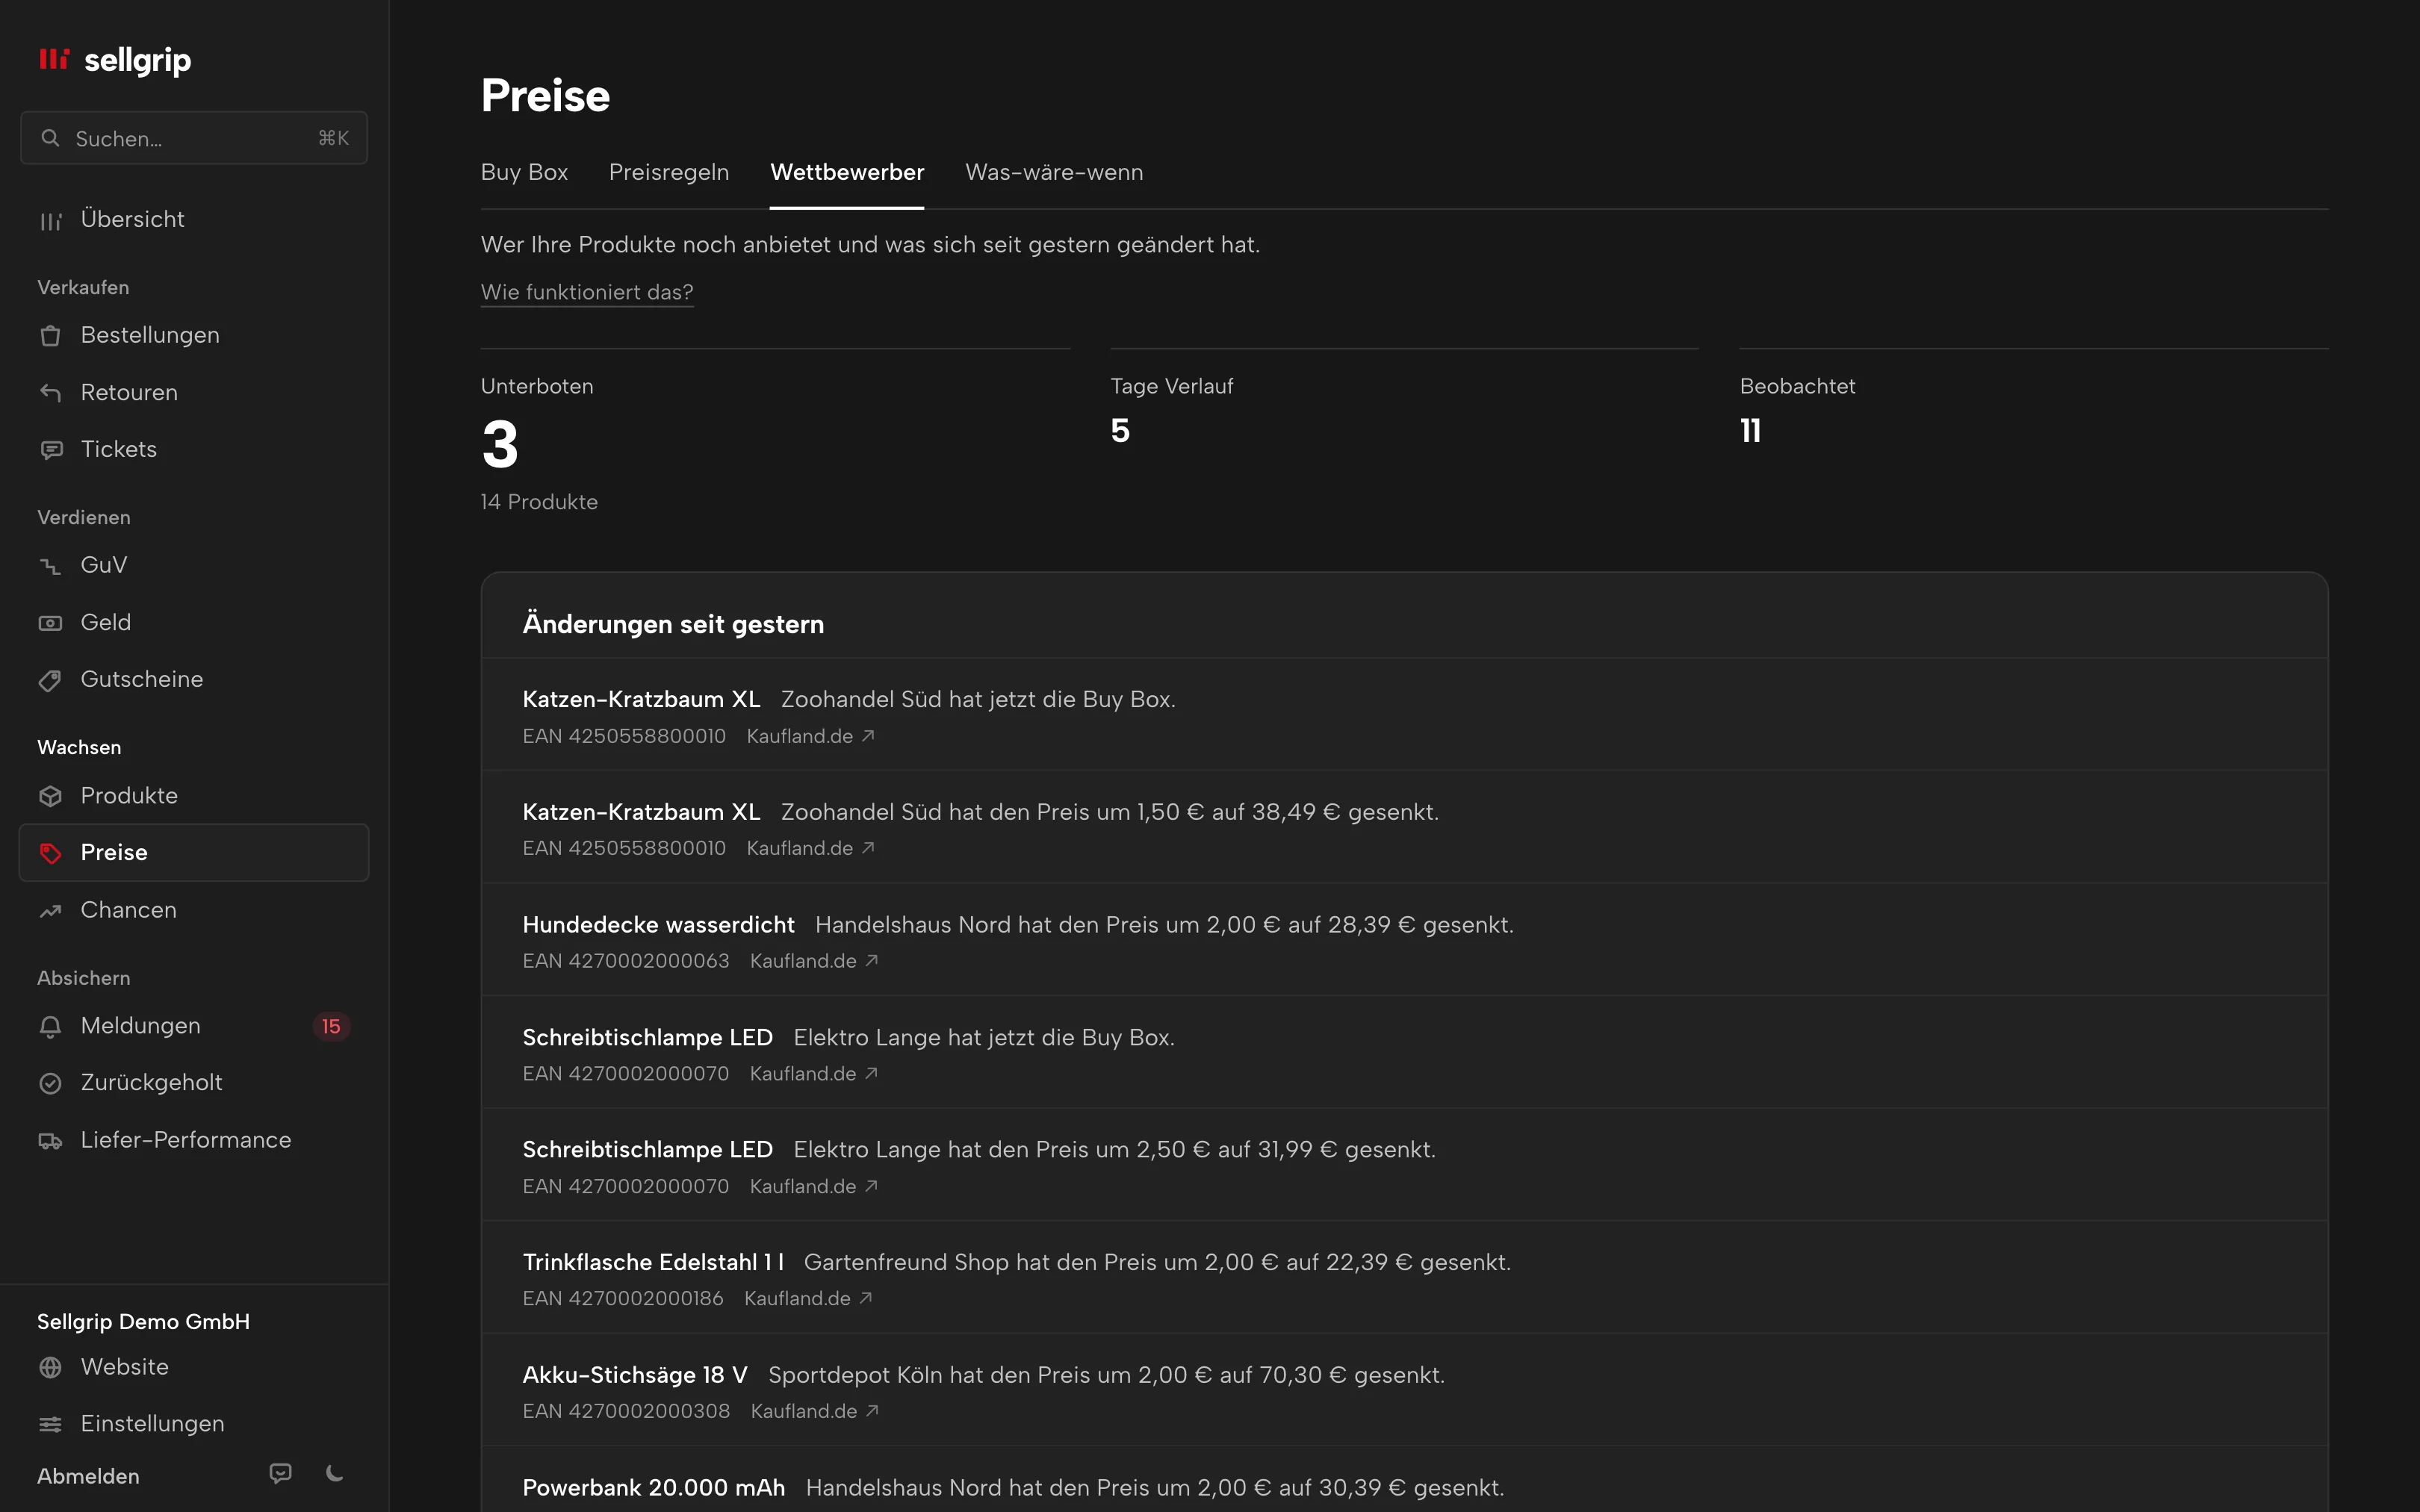2420x1512 pixels.
Task: Switch to the Buy Box tab
Action: coord(524,172)
